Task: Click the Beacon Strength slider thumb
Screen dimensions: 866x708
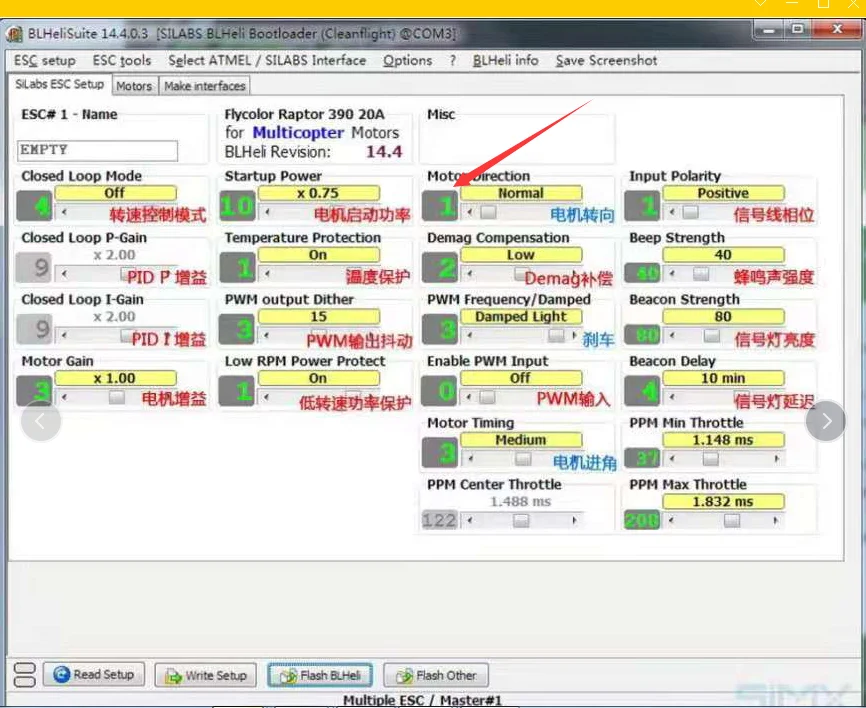Action: point(712,335)
